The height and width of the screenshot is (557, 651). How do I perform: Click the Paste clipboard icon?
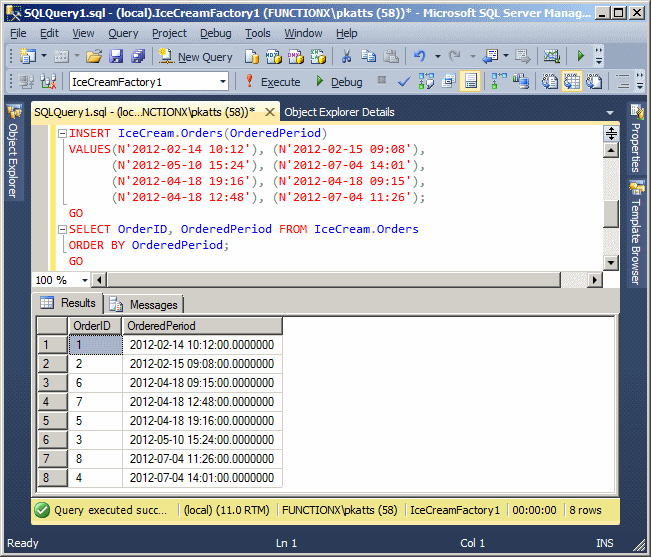(391, 56)
